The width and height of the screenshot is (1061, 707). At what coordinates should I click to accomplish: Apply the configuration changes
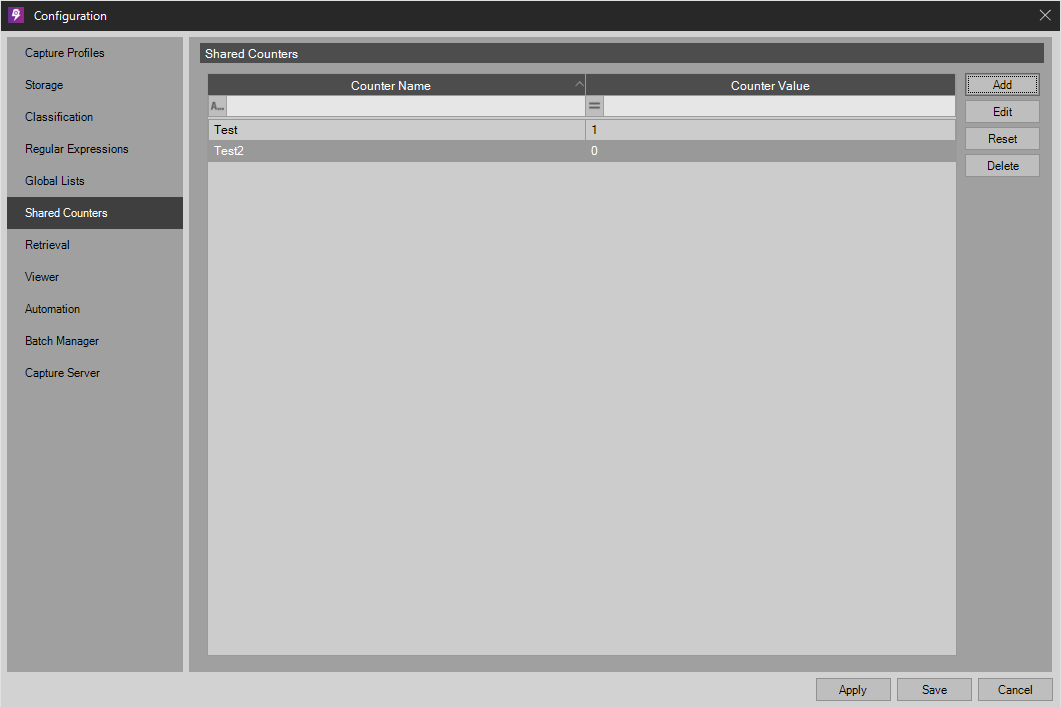coord(853,689)
